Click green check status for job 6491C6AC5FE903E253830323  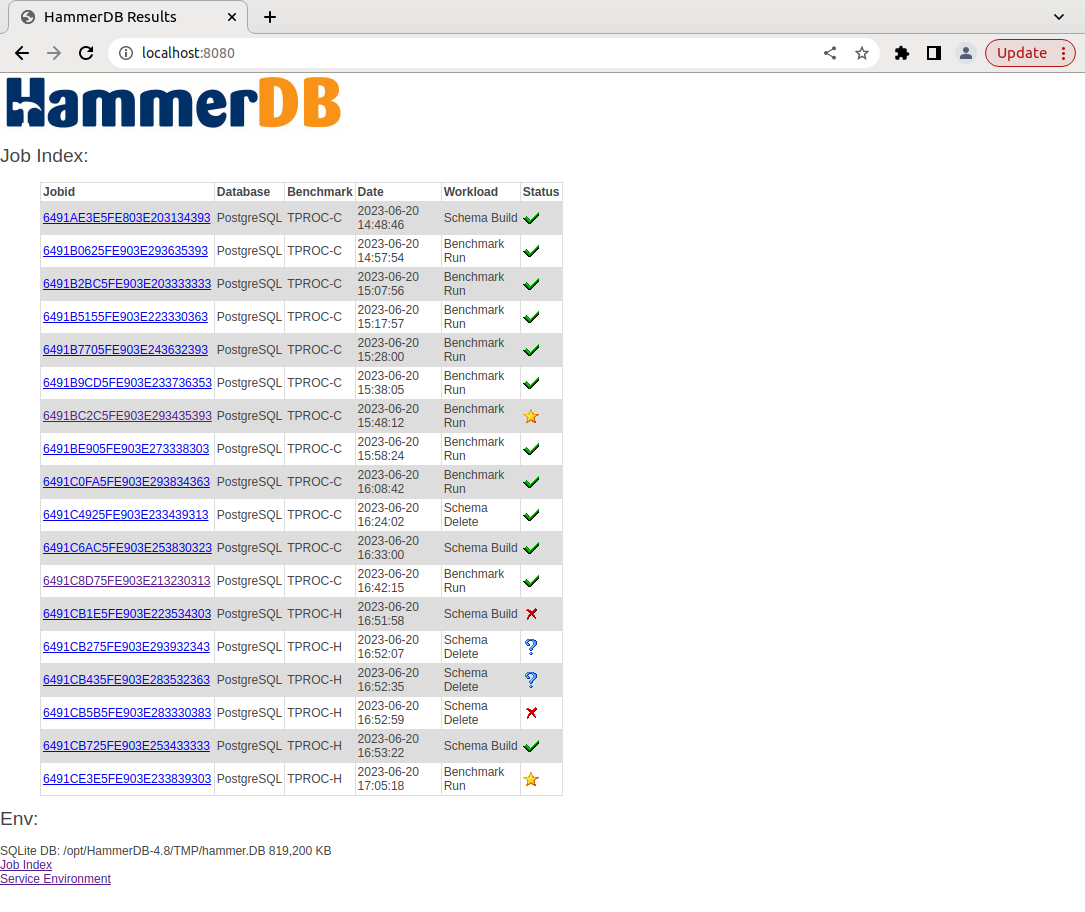click(x=531, y=548)
